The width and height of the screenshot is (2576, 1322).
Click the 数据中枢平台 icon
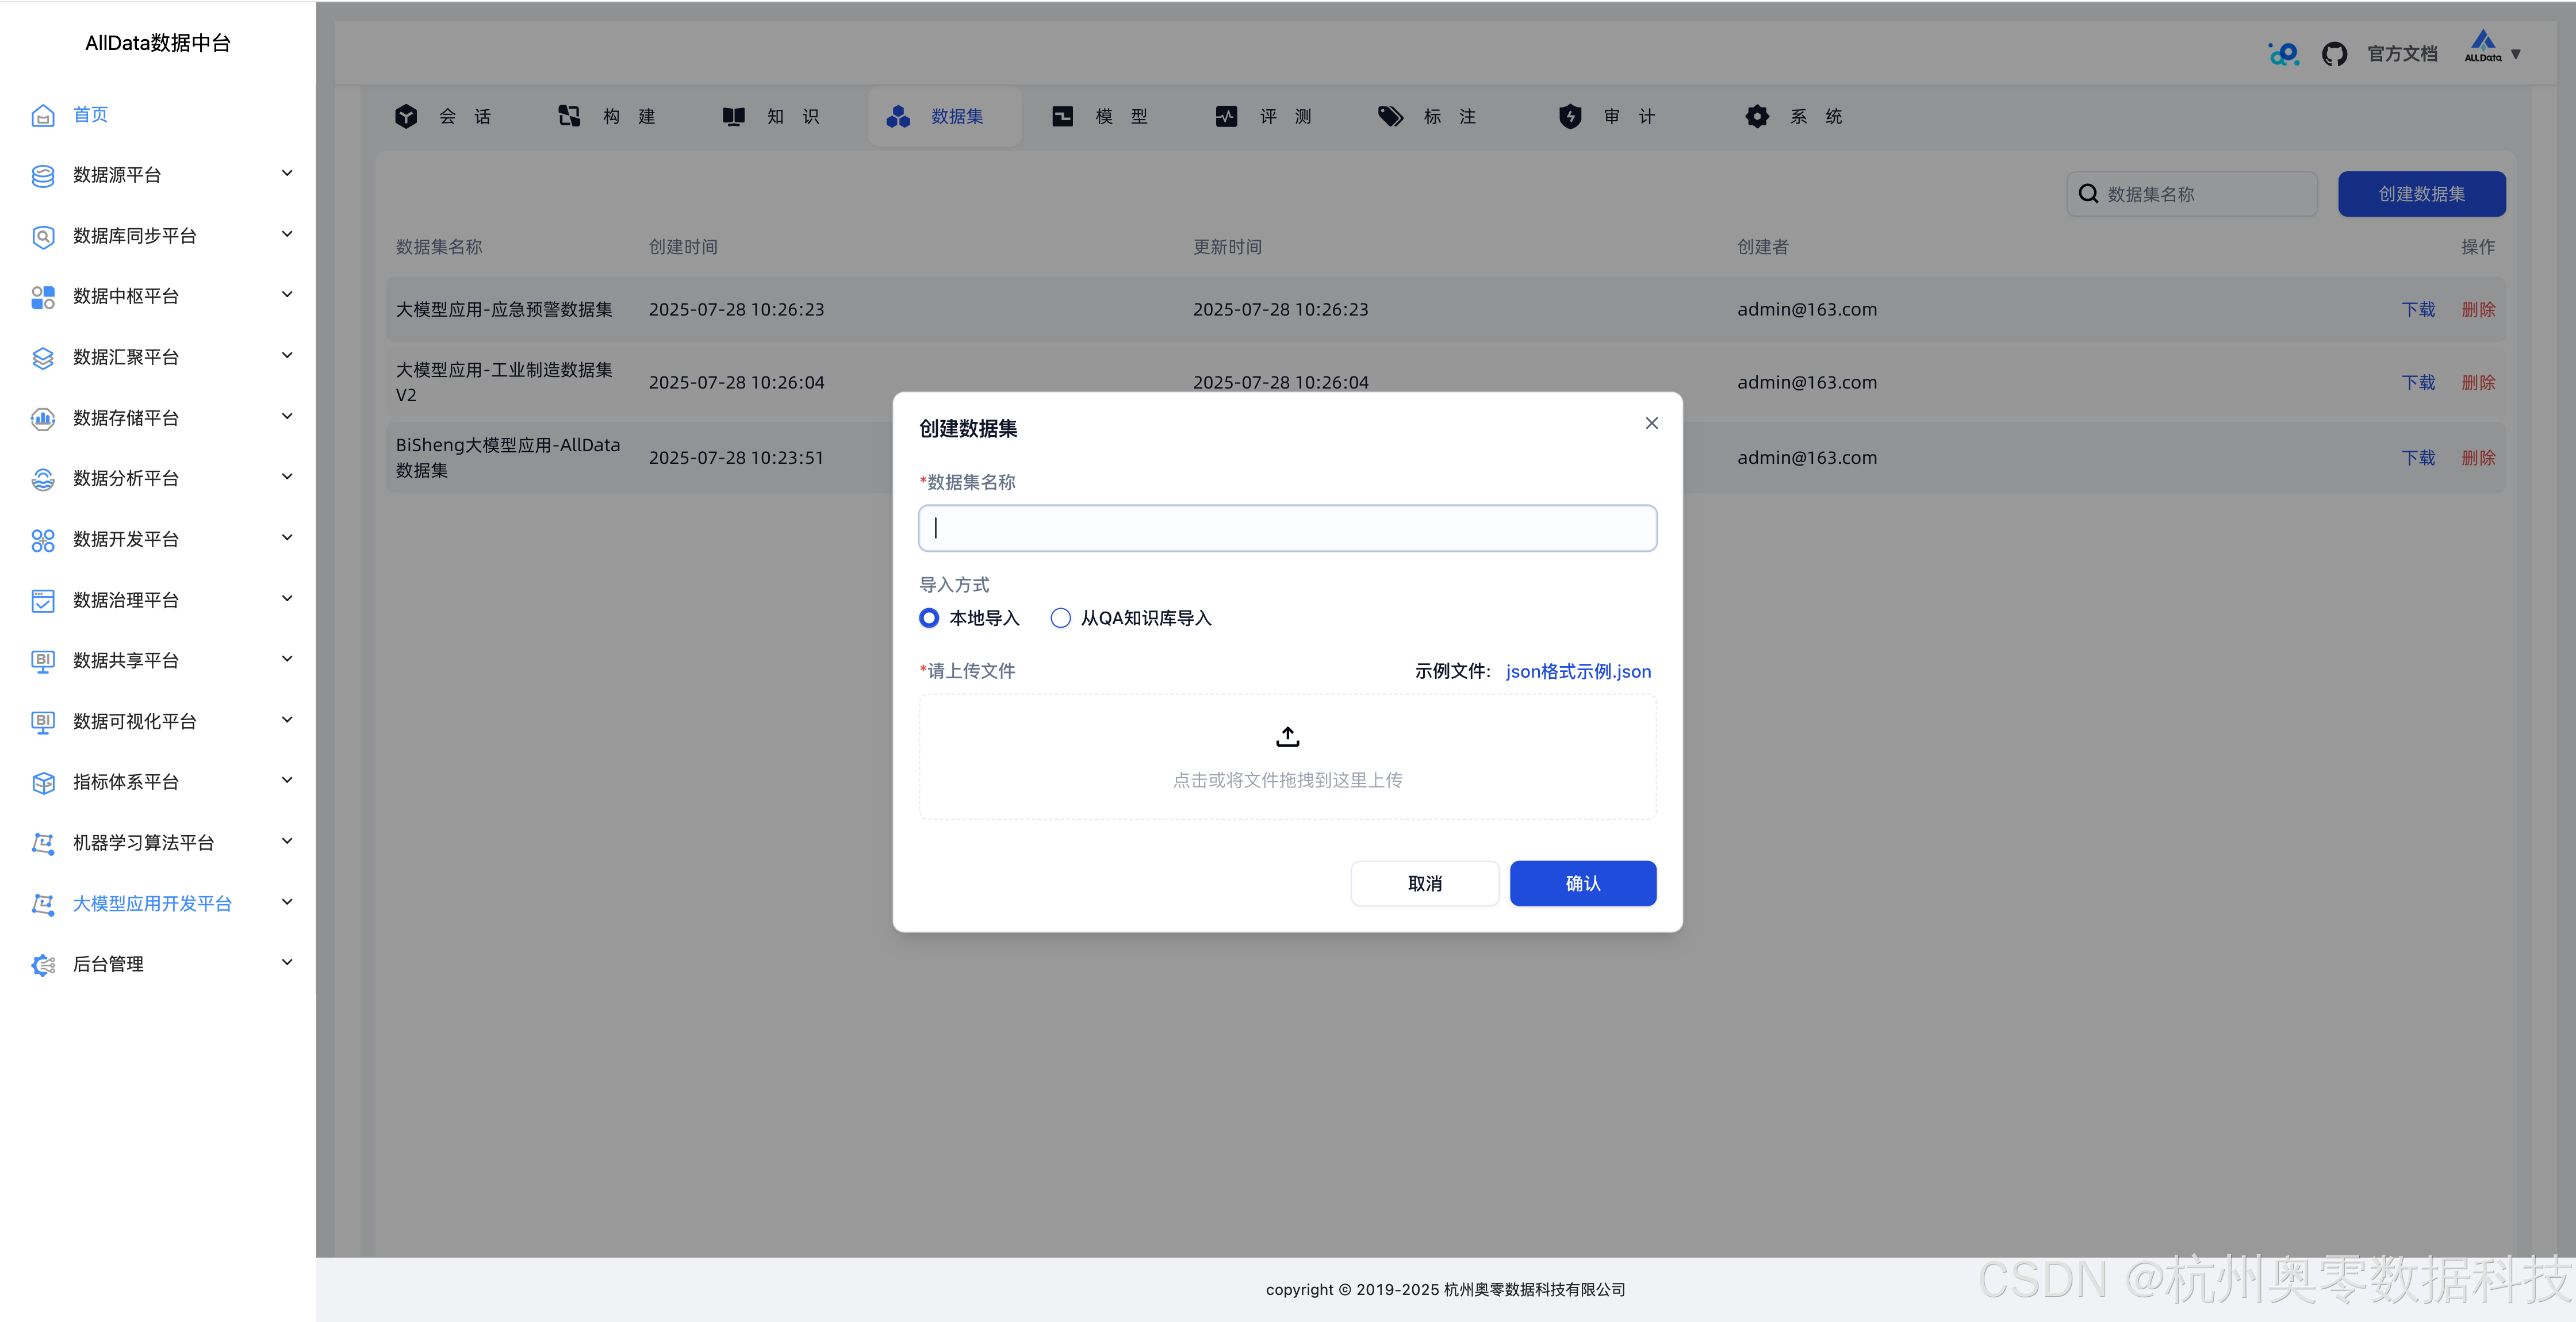point(43,296)
